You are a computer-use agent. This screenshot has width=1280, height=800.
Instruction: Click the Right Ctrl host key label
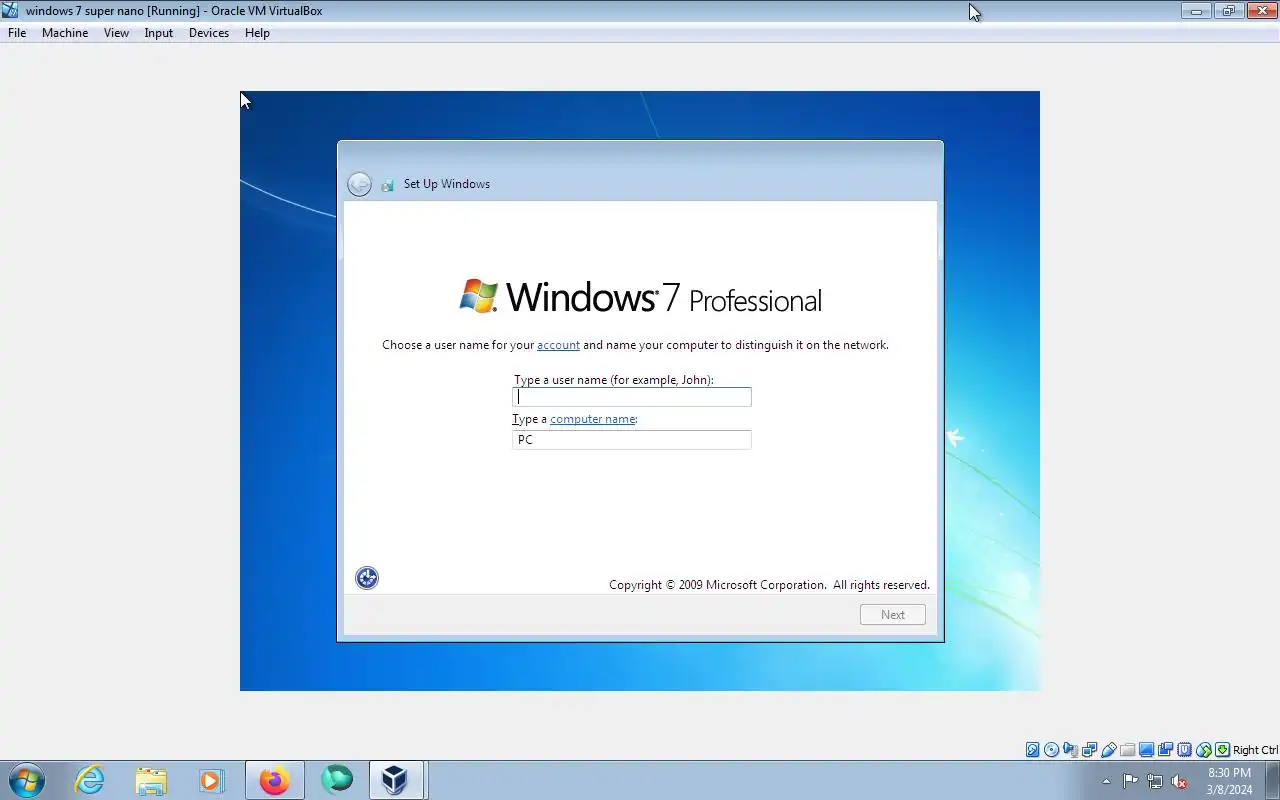1255,750
